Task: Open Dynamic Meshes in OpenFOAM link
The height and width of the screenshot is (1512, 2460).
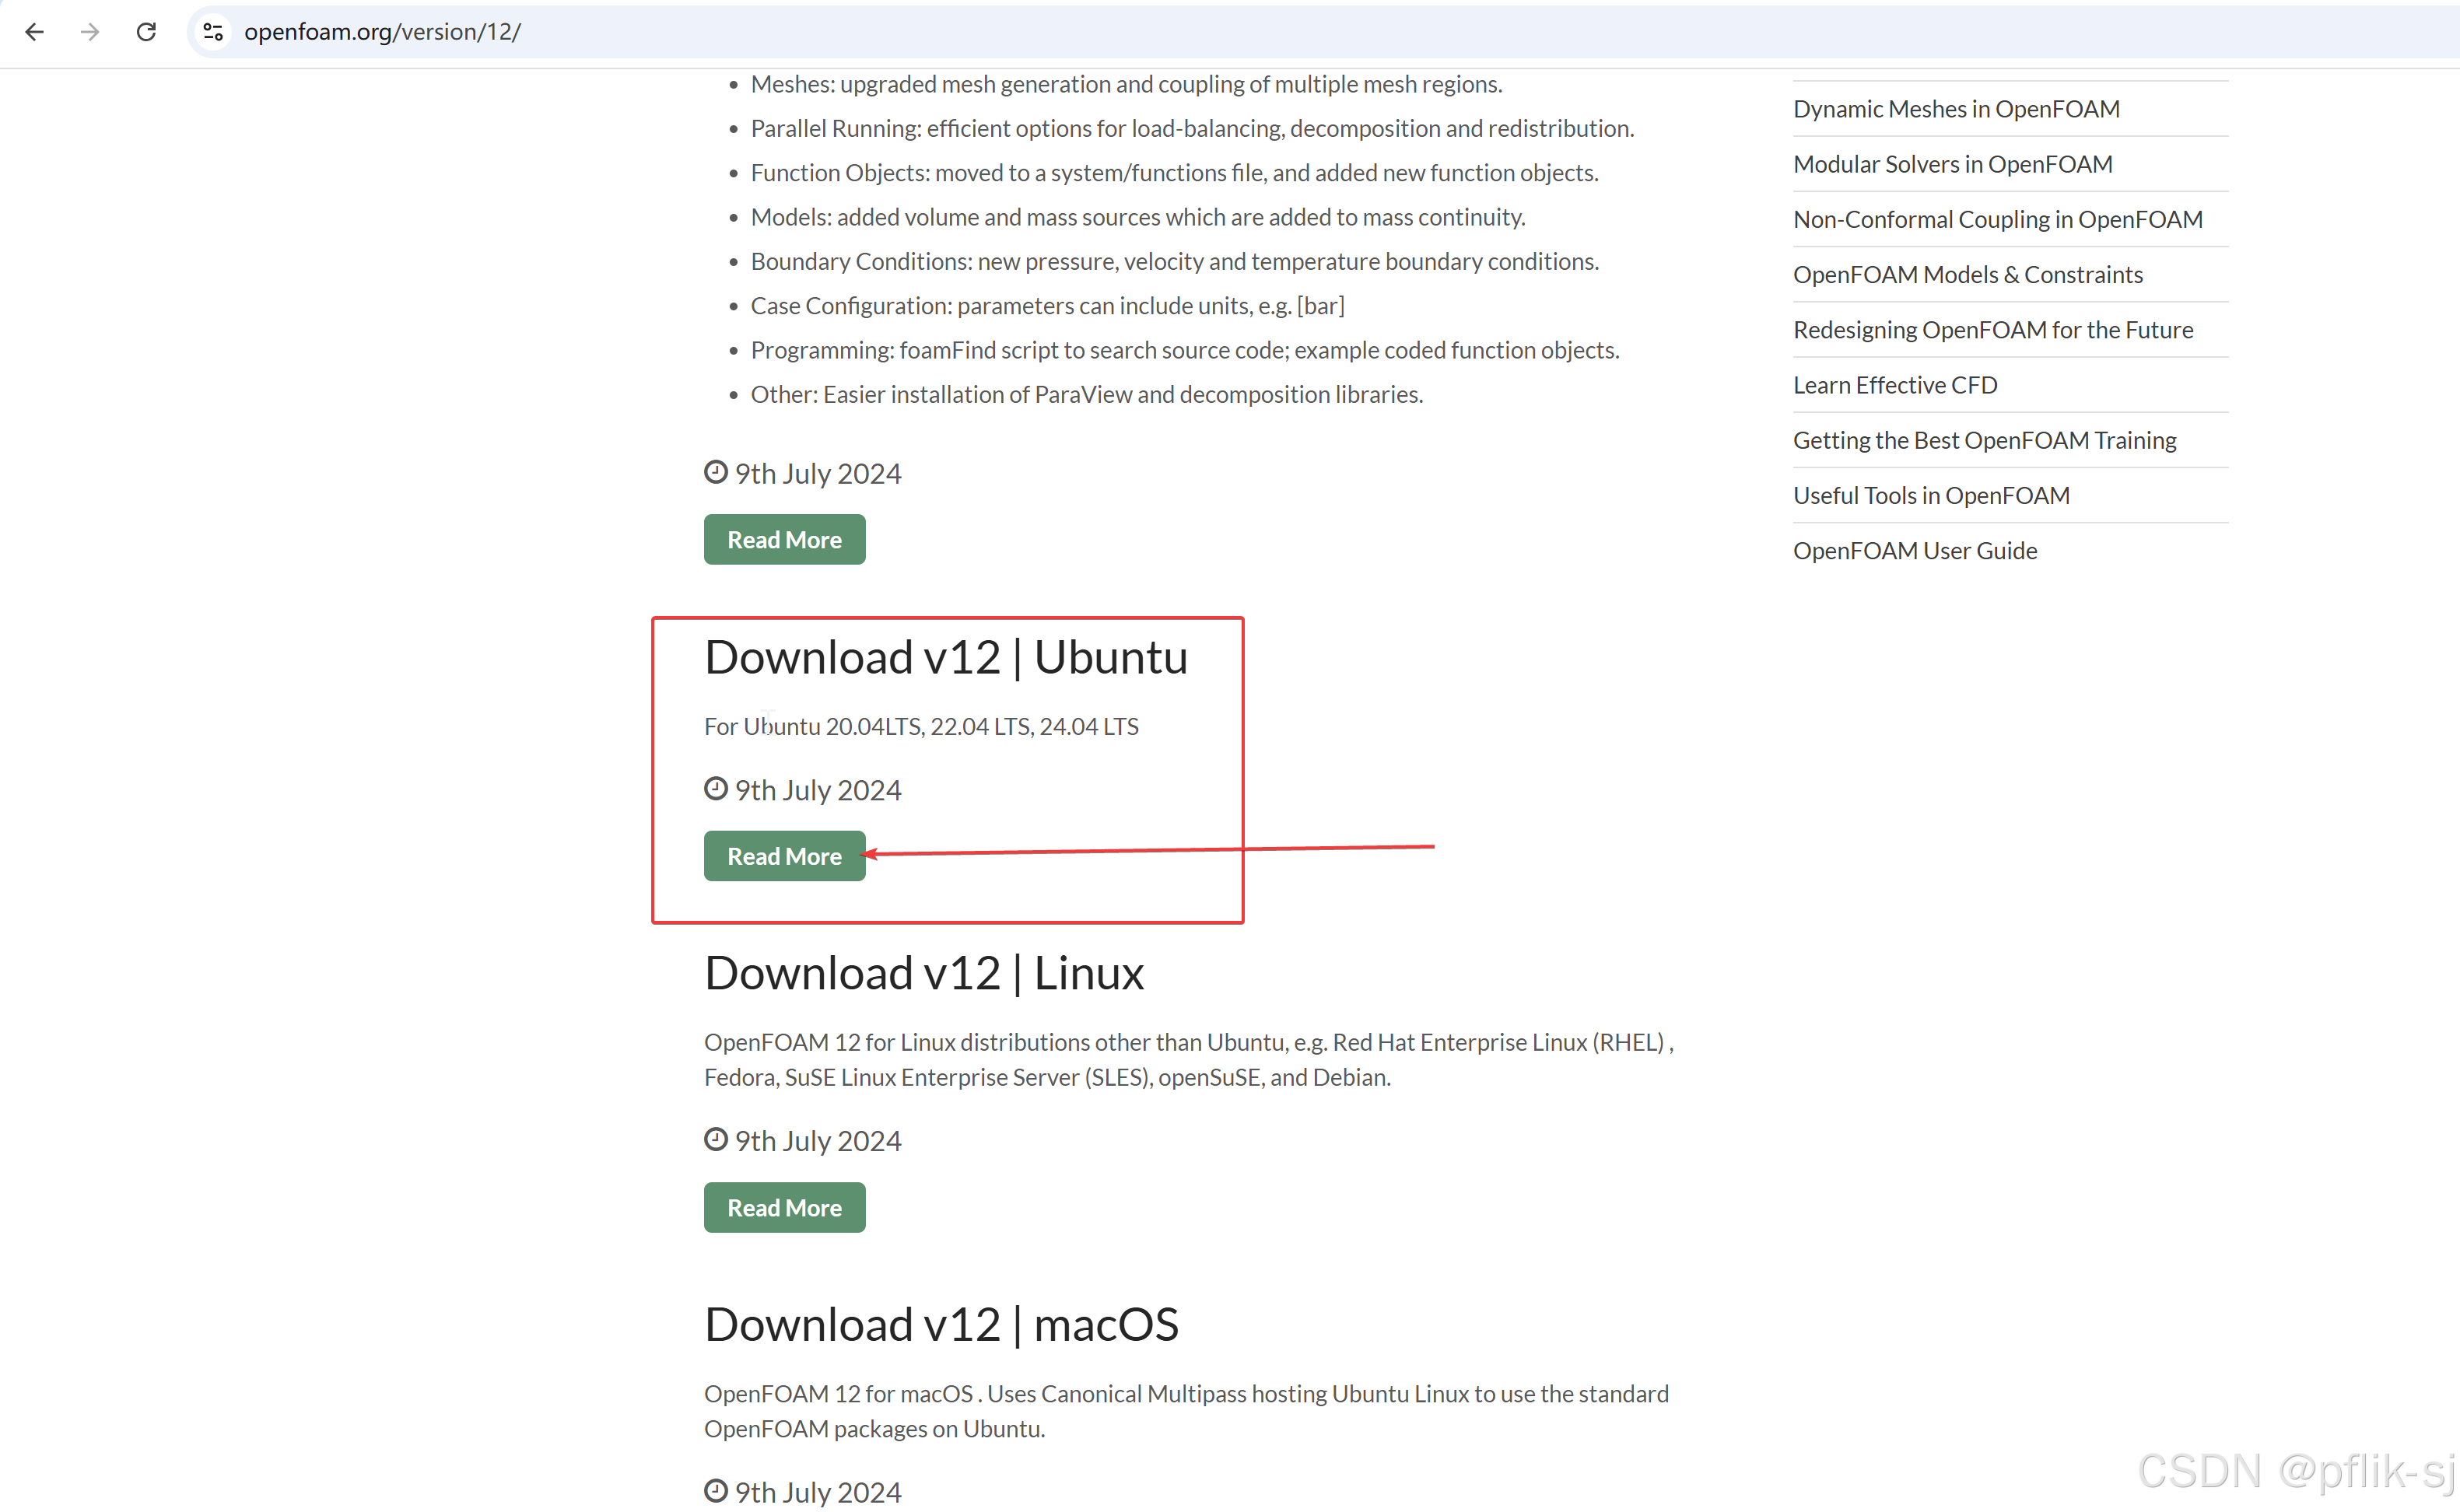Action: click(1956, 109)
